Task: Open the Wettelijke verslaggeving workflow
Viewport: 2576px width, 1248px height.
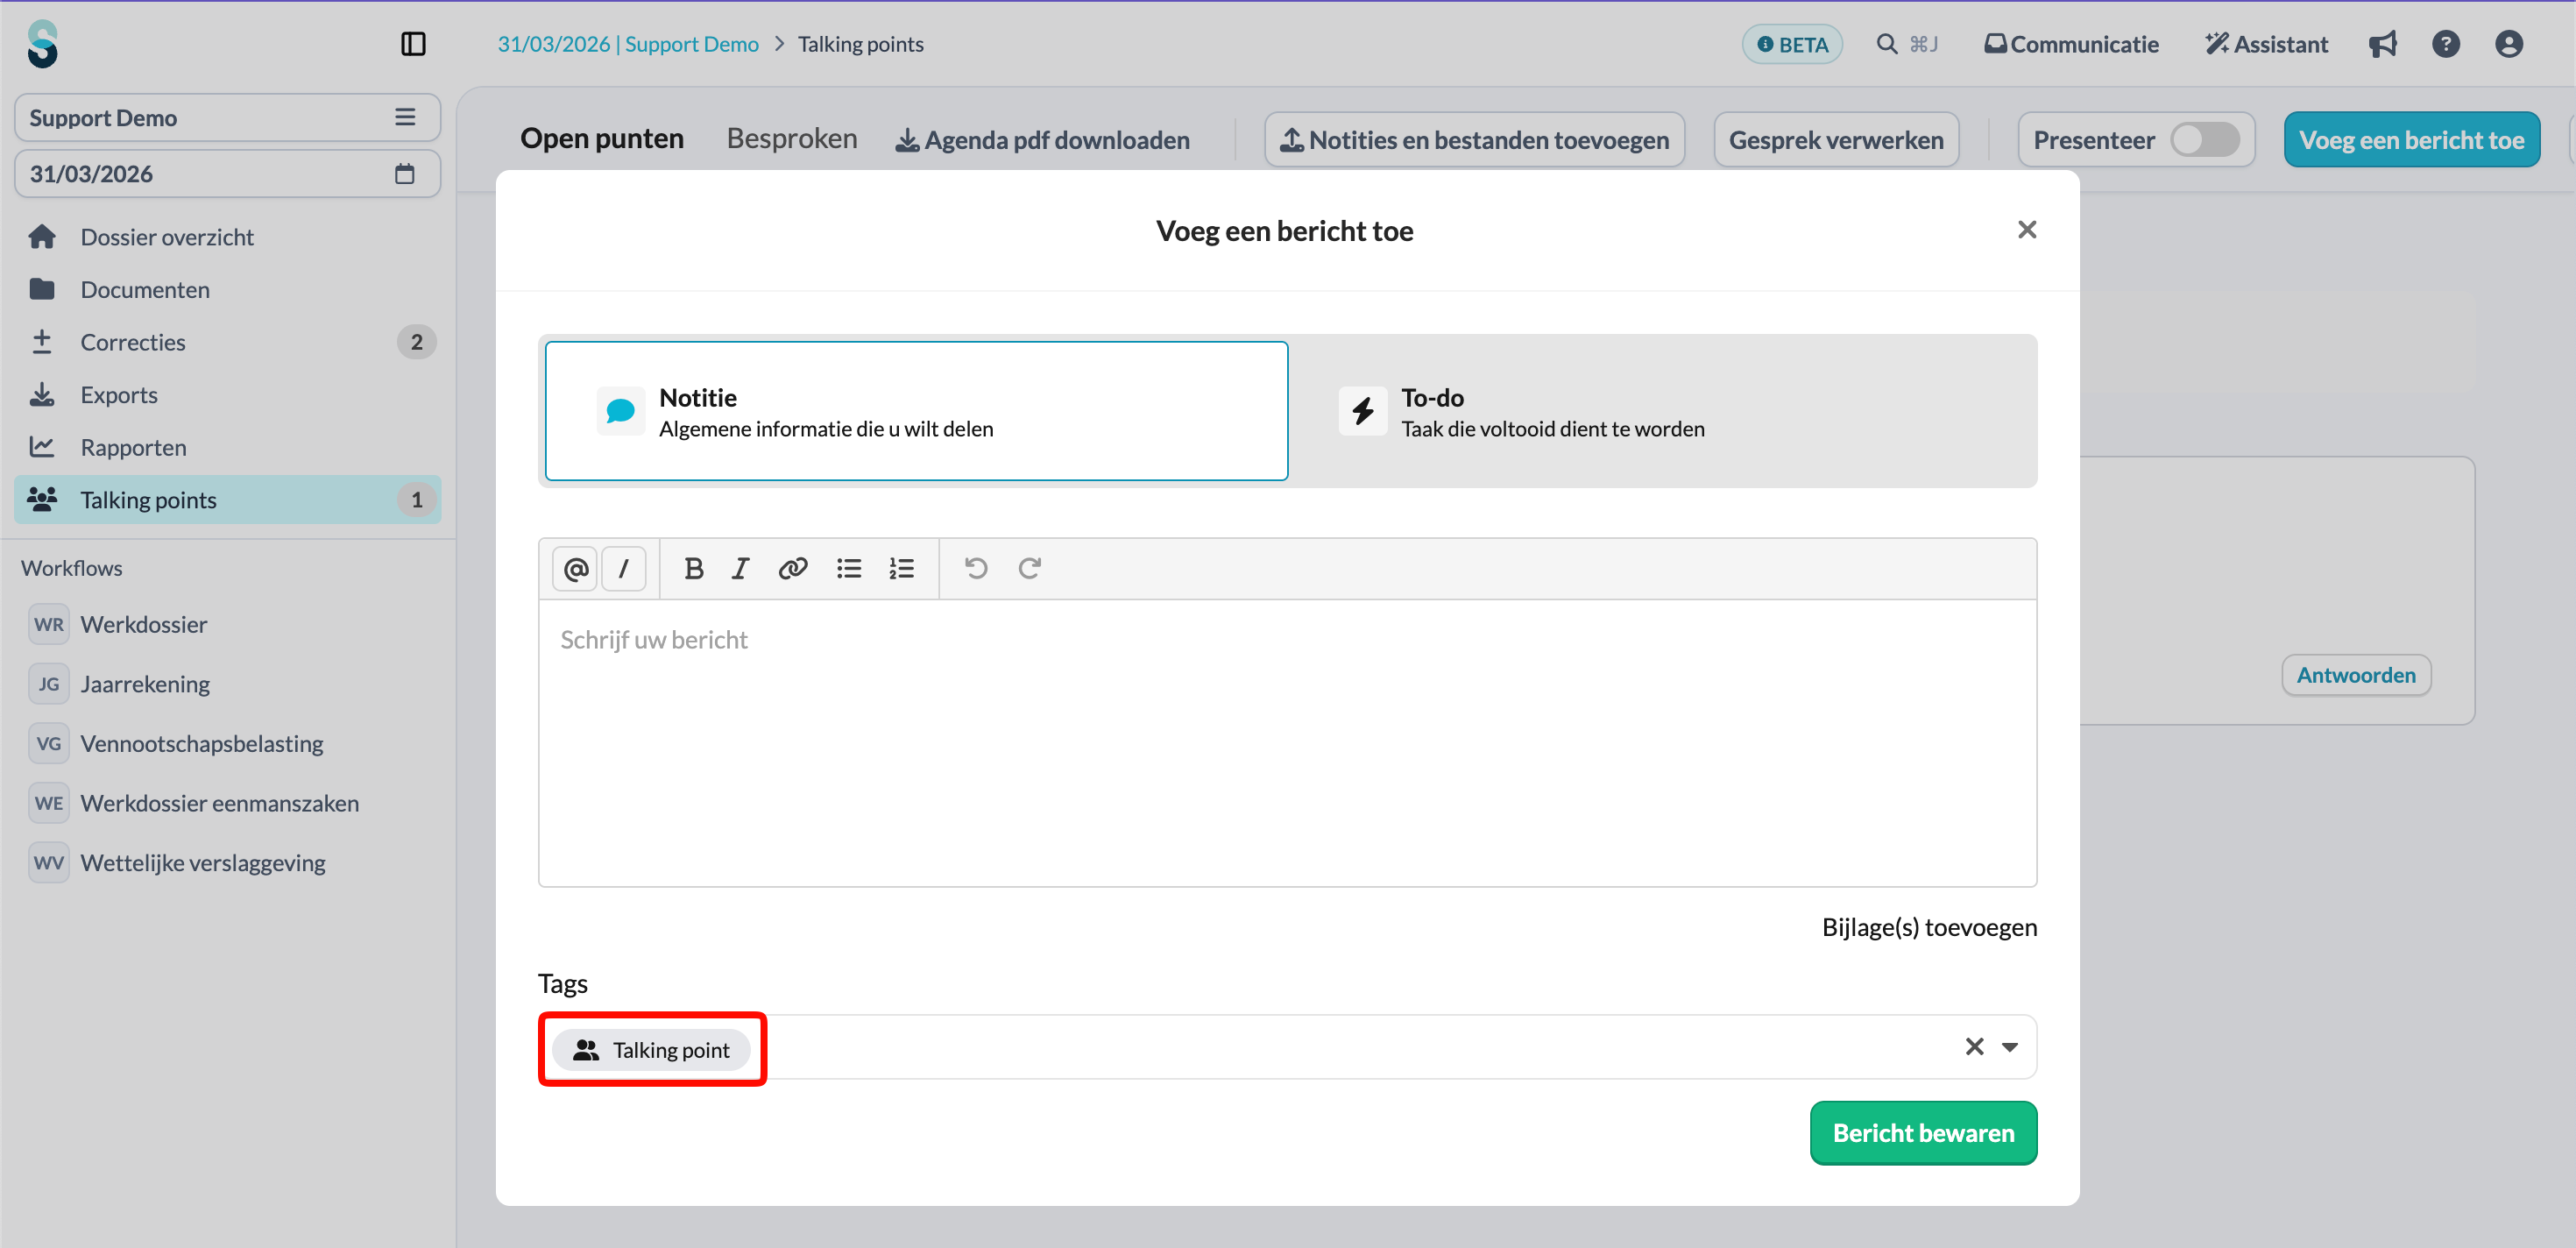Action: [x=228, y=863]
